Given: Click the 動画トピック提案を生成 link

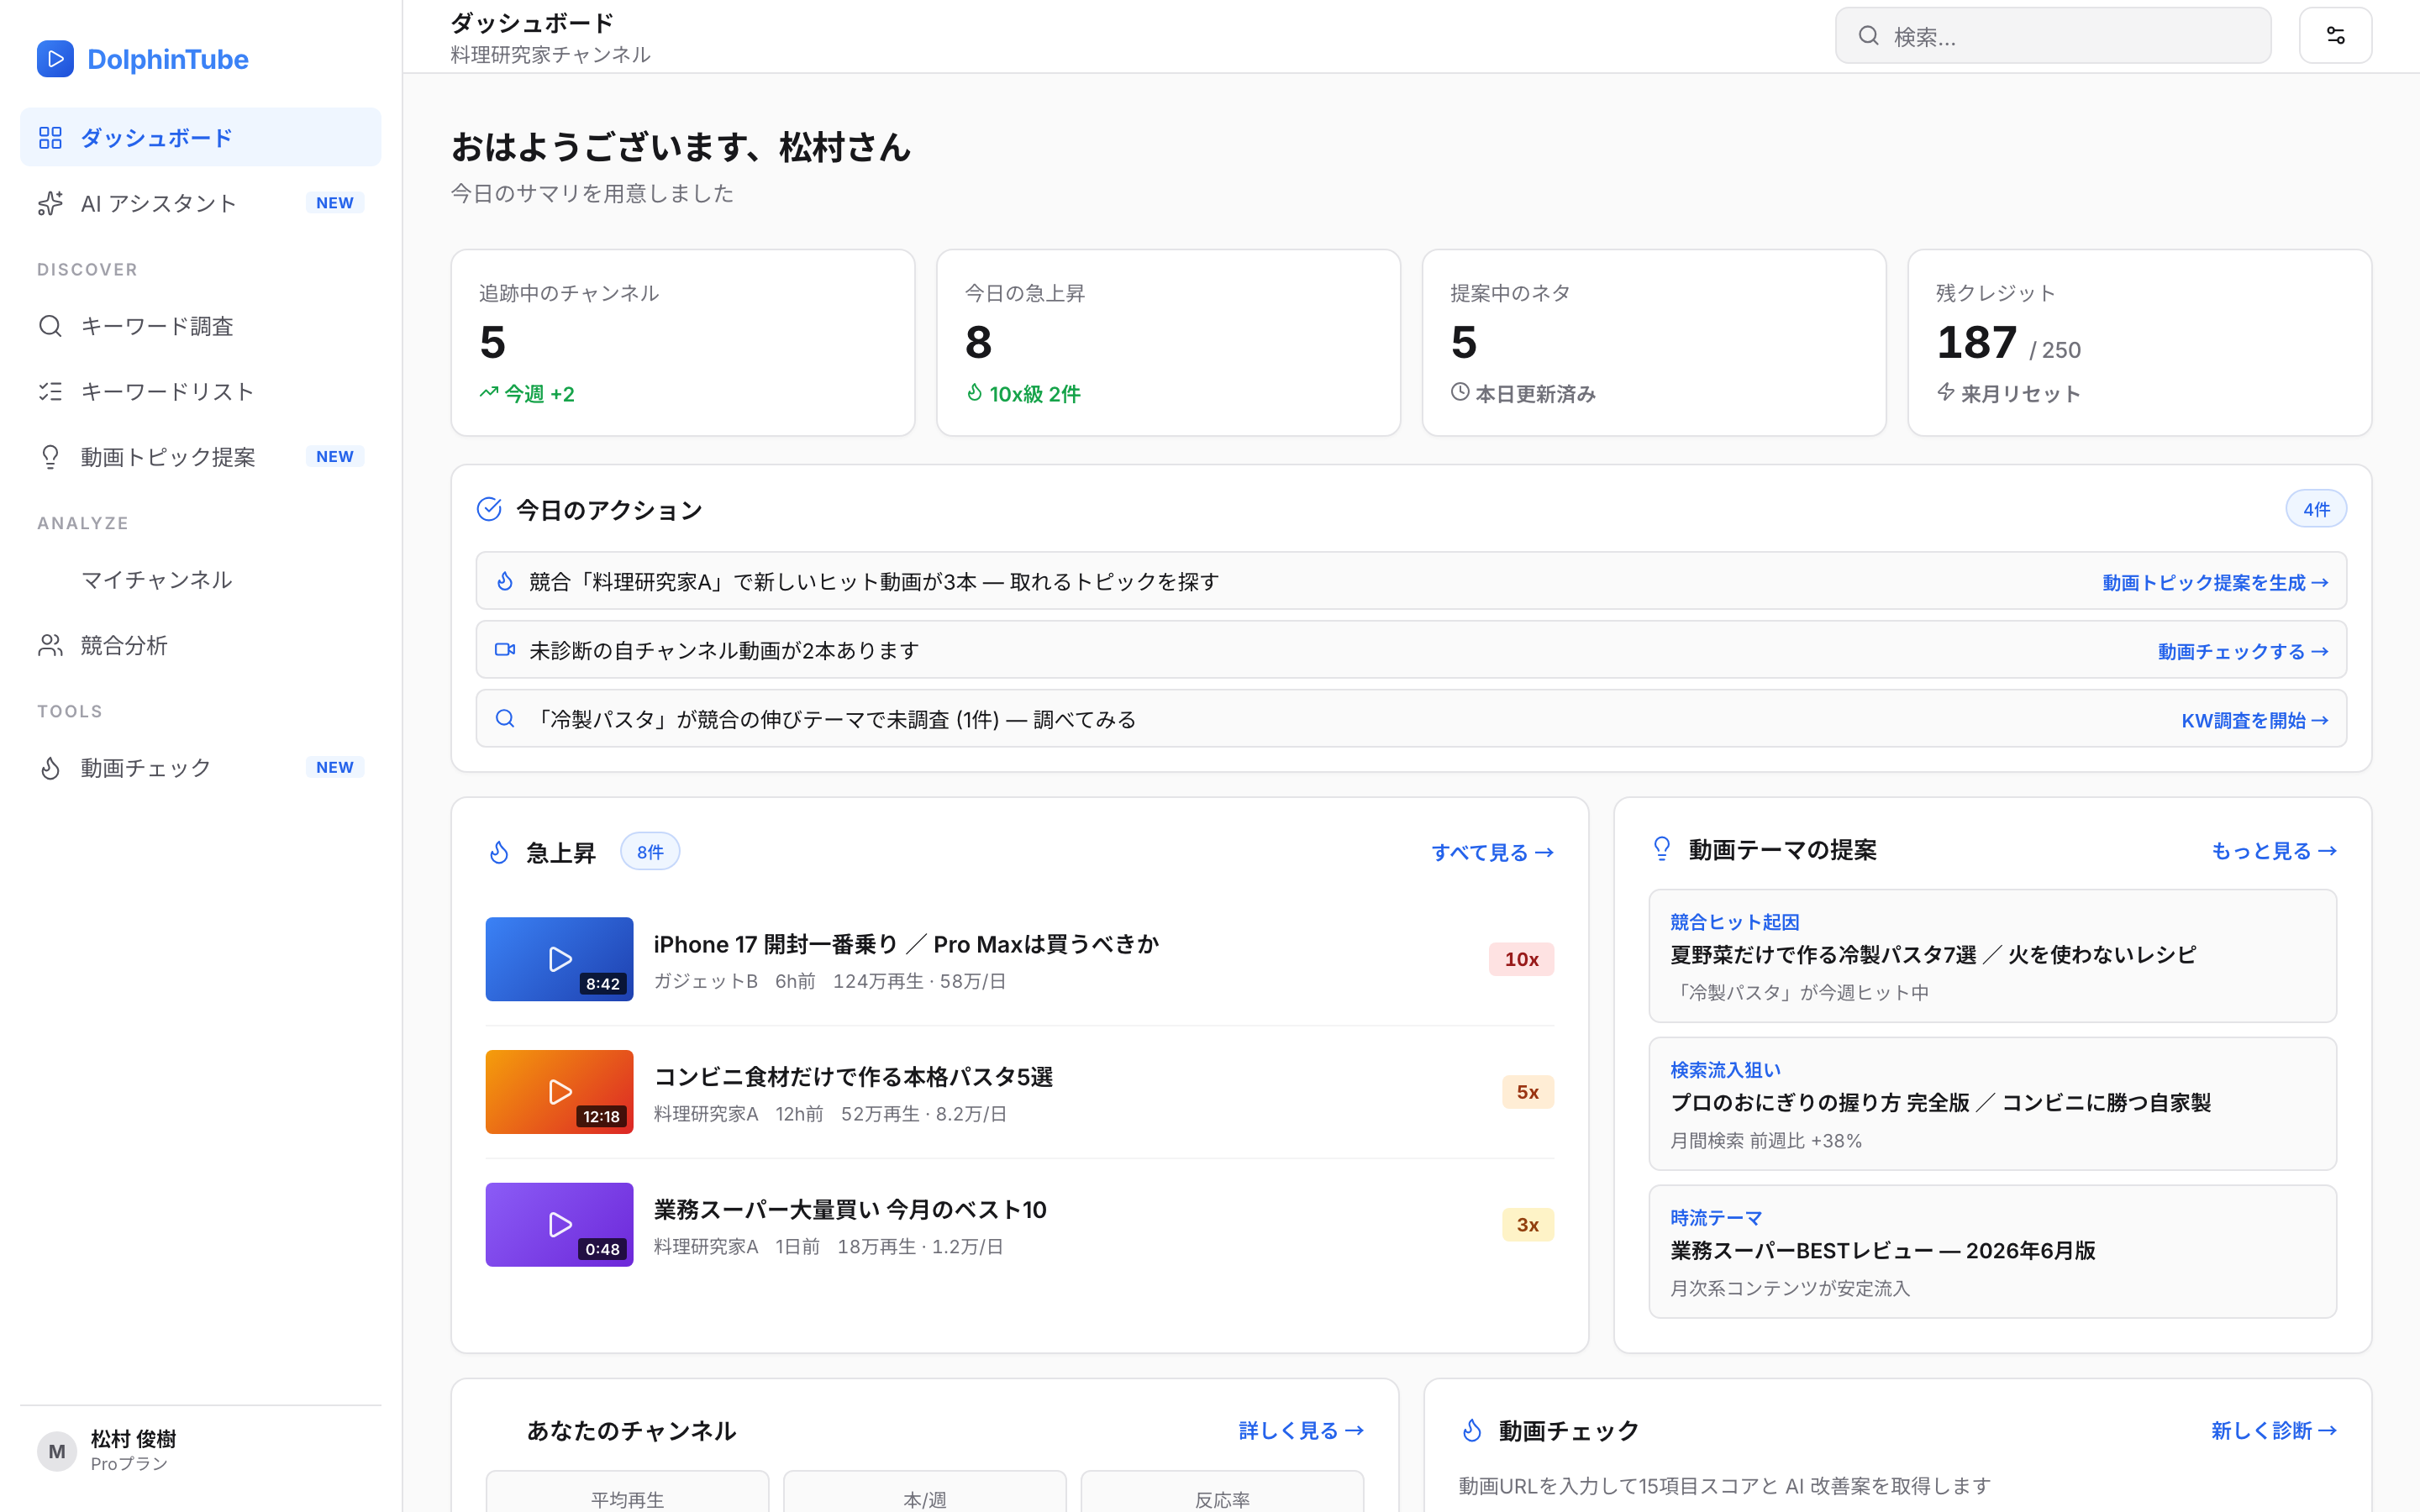Looking at the screenshot, I should [2215, 582].
